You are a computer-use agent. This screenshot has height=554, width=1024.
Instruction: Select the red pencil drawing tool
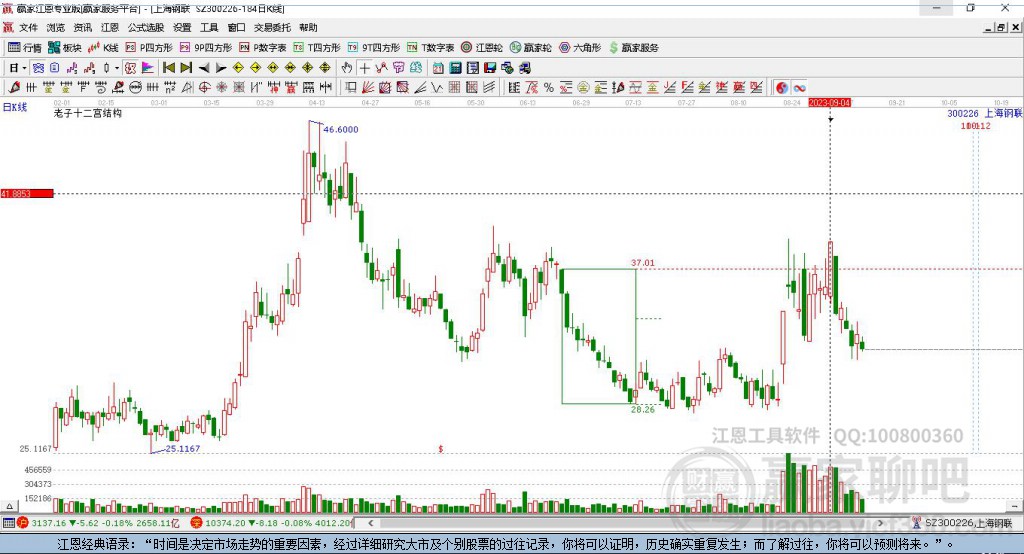pyautogui.click(x=14, y=88)
